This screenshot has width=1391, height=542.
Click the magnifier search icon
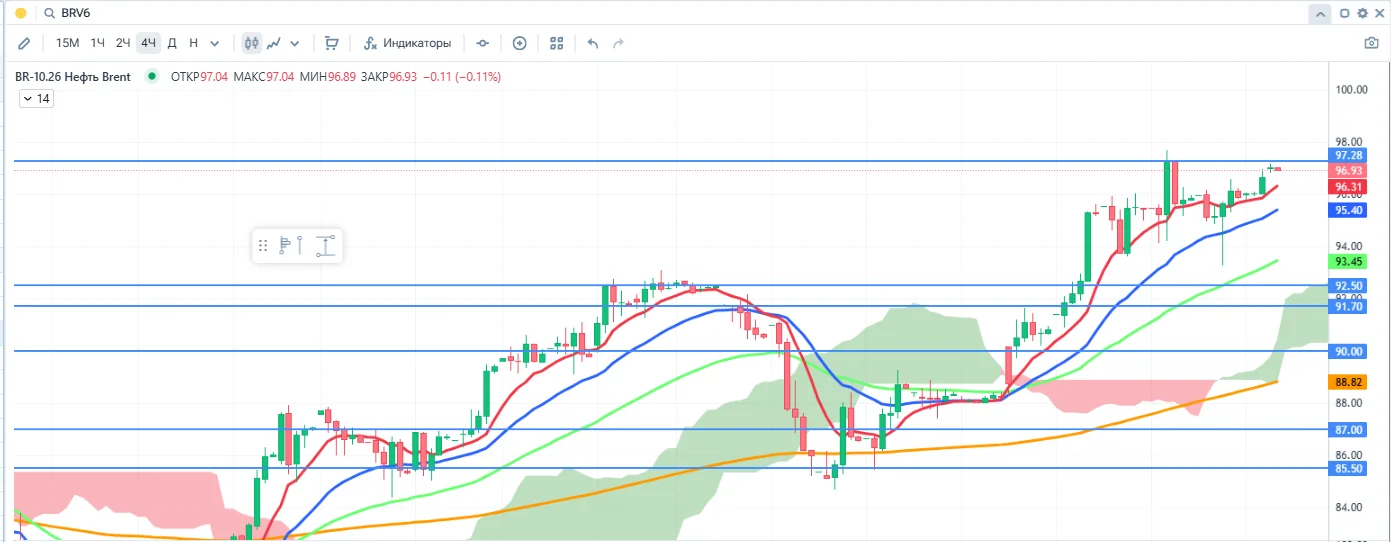click(x=48, y=13)
